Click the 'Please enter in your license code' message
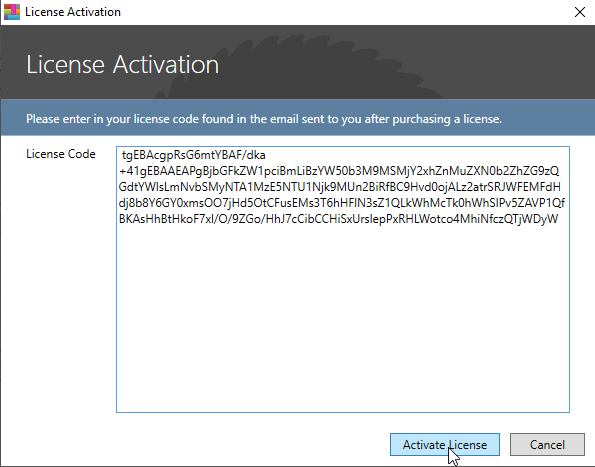This screenshot has height=467, width=595. pos(264,119)
